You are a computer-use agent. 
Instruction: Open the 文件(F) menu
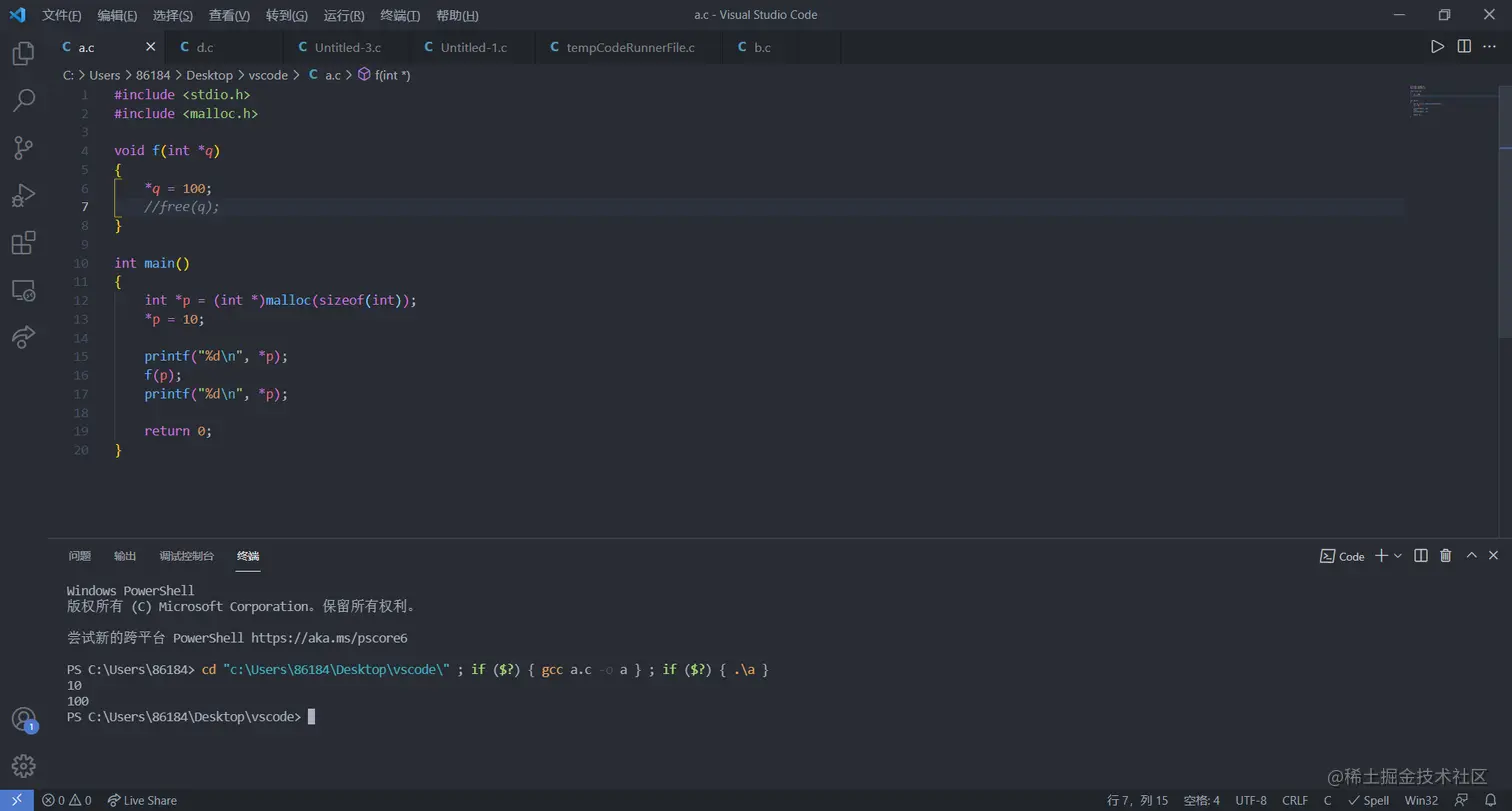62,15
